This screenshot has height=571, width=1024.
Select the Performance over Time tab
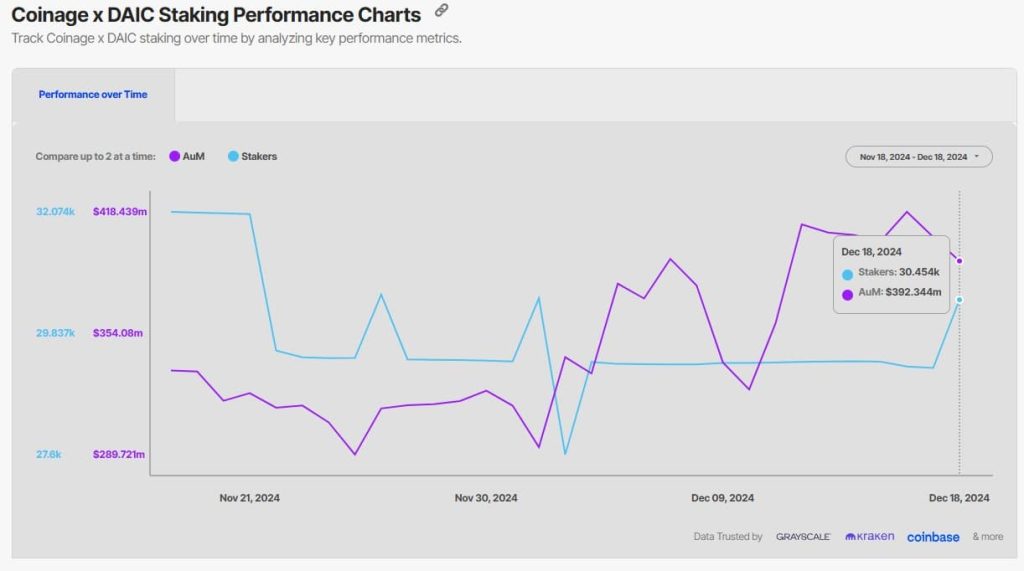coord(93,94)
